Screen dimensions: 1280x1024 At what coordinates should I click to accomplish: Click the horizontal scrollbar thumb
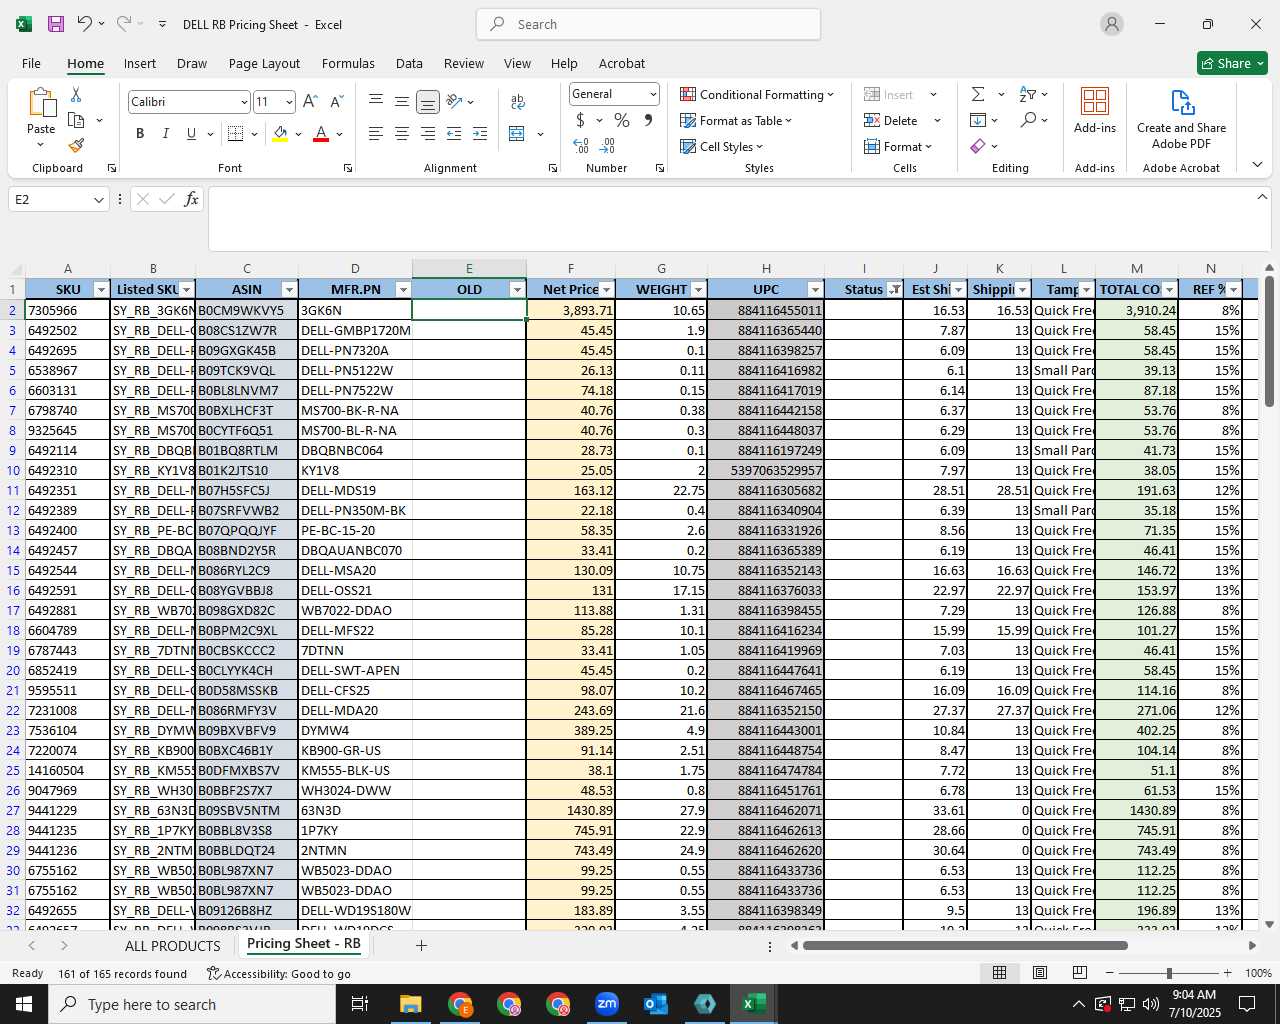[965, 945]
